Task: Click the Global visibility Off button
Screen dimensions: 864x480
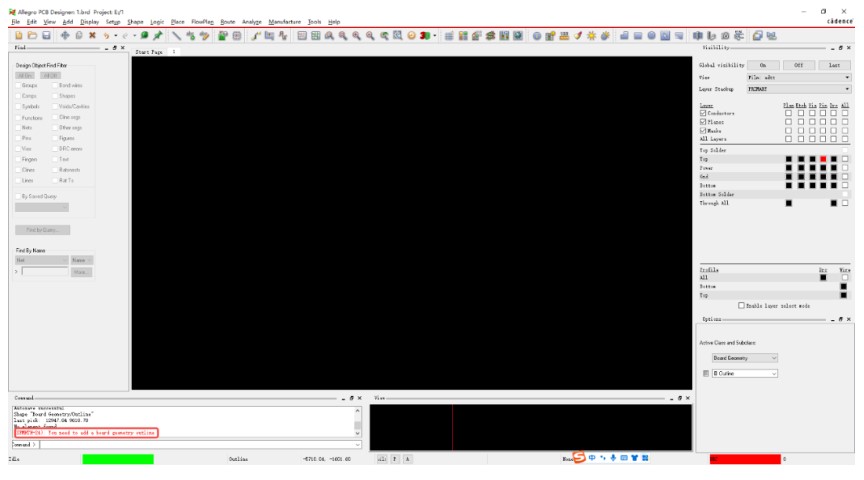Action: point(798,65)
